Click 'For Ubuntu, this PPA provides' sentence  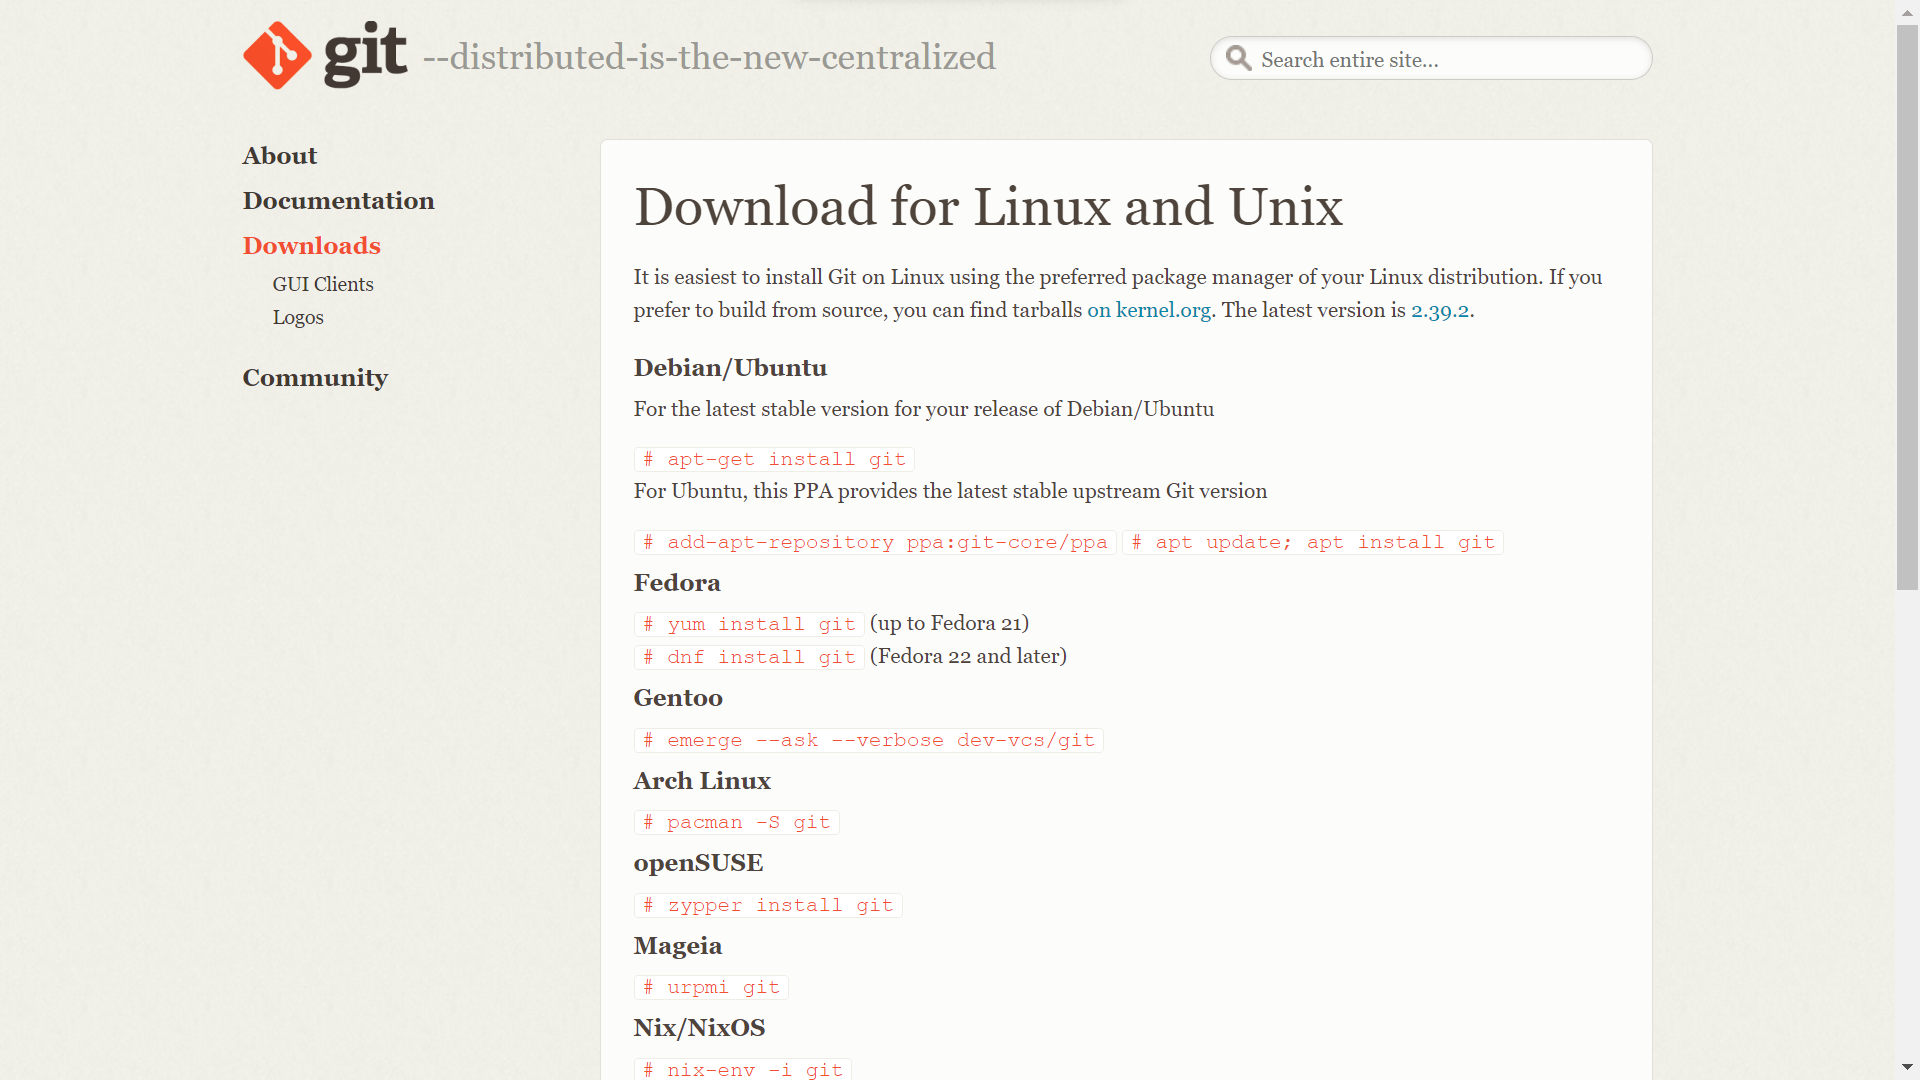point(950,491)
